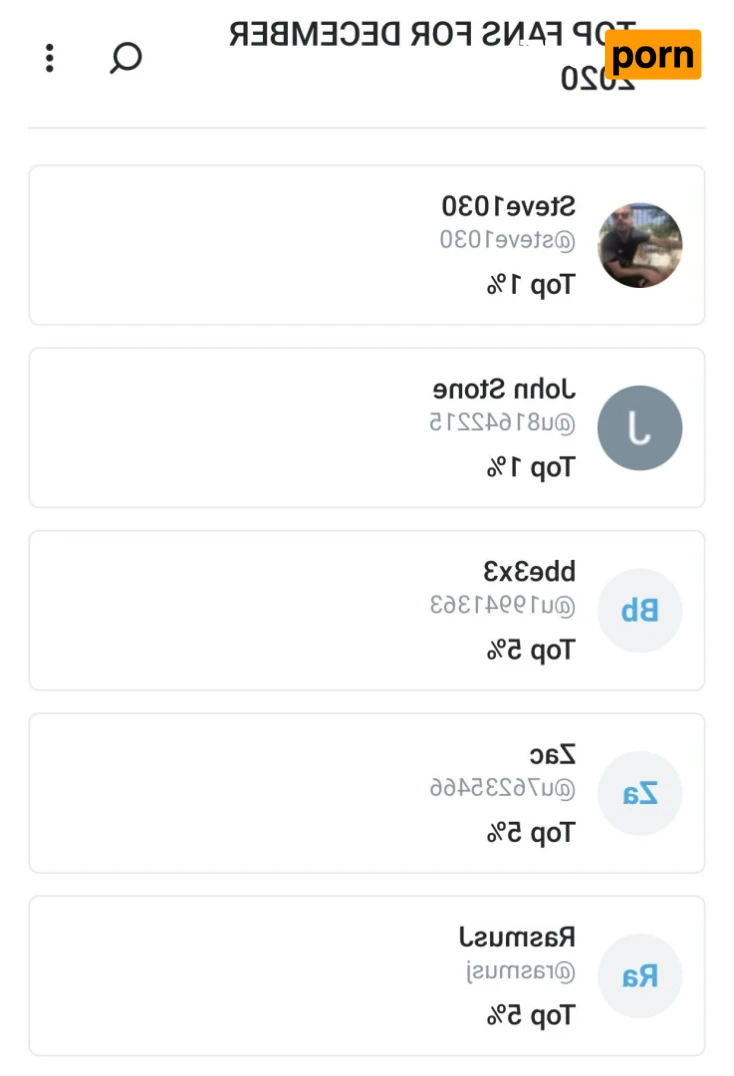Open the RasmusJ name link
This screenshot has width=734, height=1076.
(517, 938)
